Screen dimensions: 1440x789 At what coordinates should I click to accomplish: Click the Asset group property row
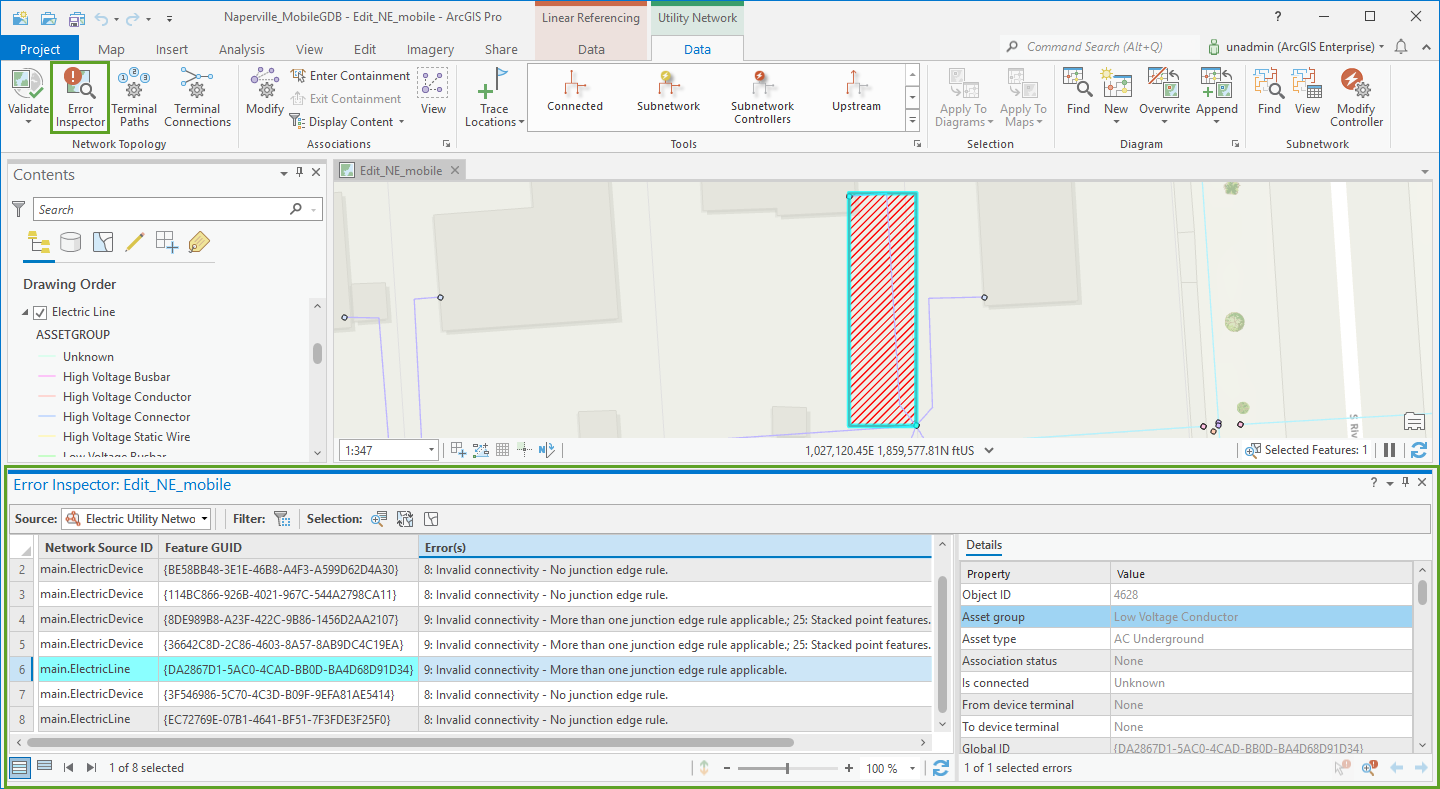click(x=1187, y=617)
